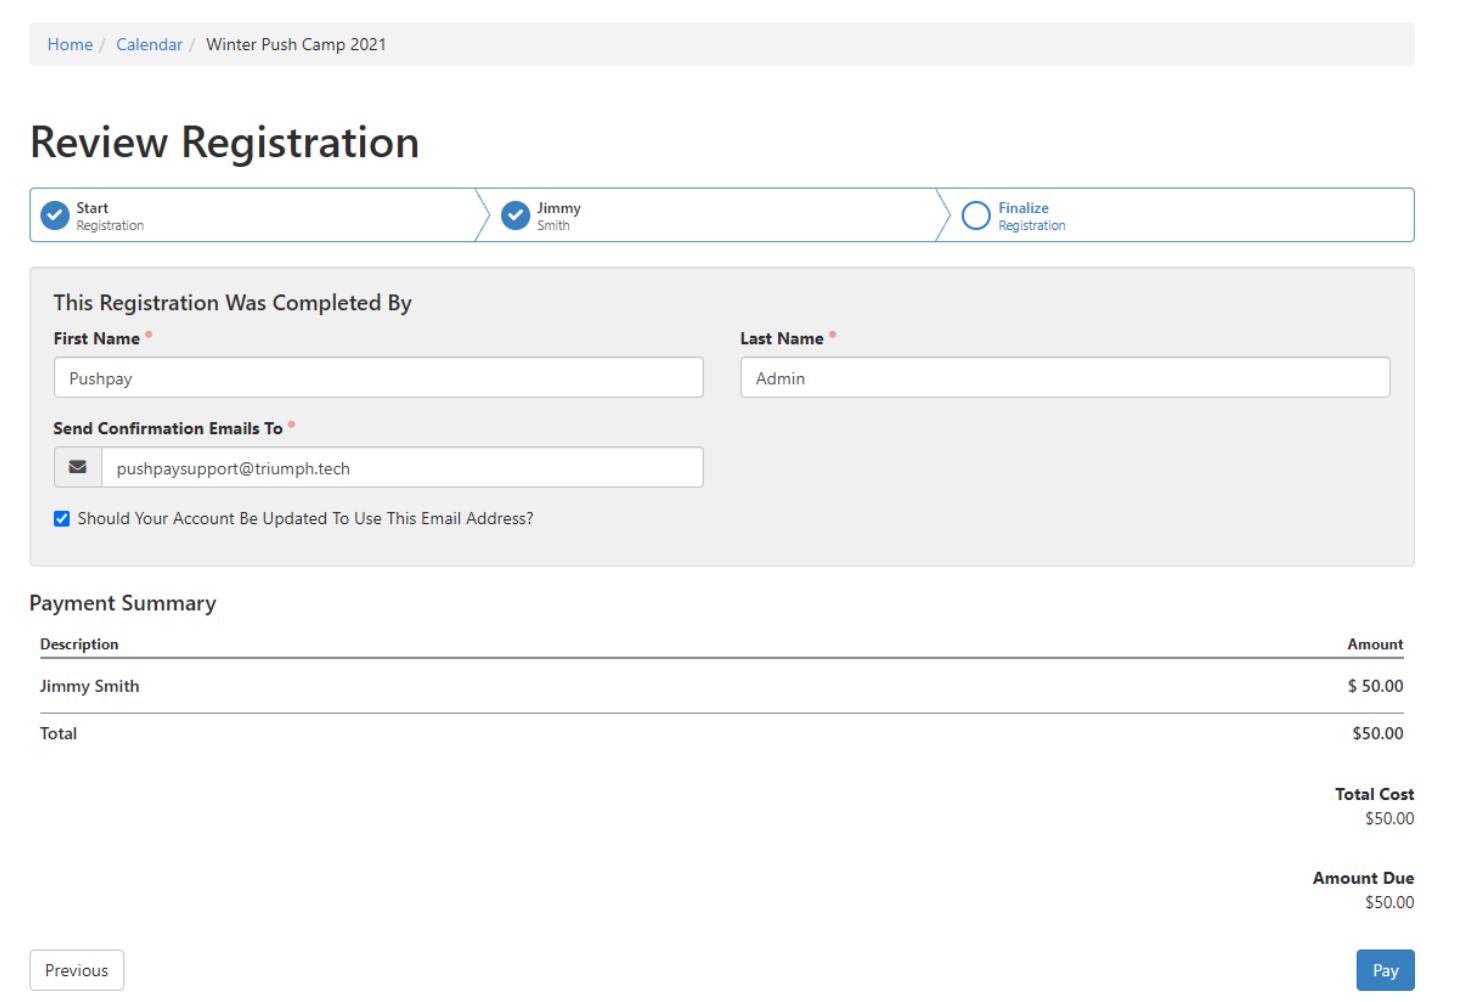The image size is (1464, 1002).
Task: Click the confirmation email address field
Action: coord(400,467)
